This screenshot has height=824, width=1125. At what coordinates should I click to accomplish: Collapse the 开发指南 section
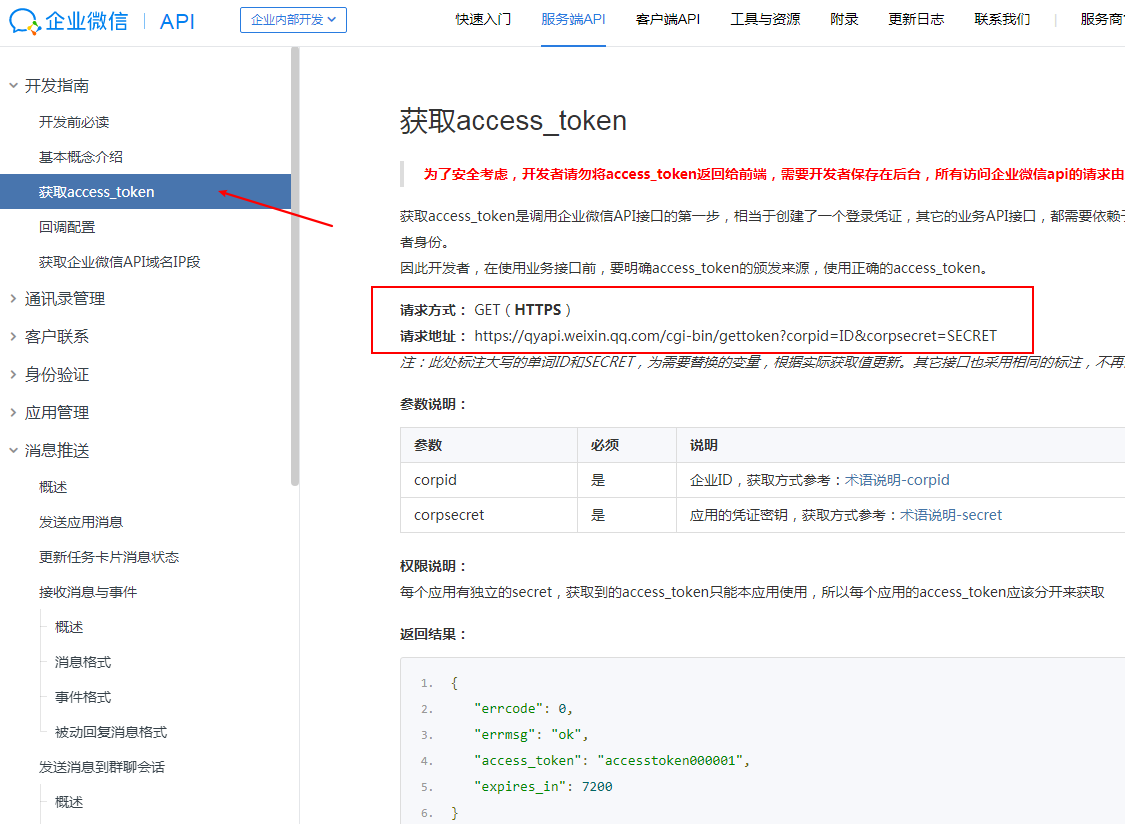click(14, 86)
